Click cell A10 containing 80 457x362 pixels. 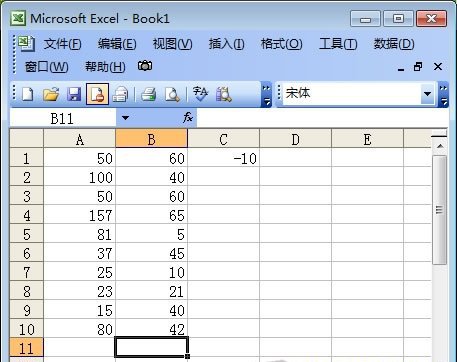click(79, 329)
